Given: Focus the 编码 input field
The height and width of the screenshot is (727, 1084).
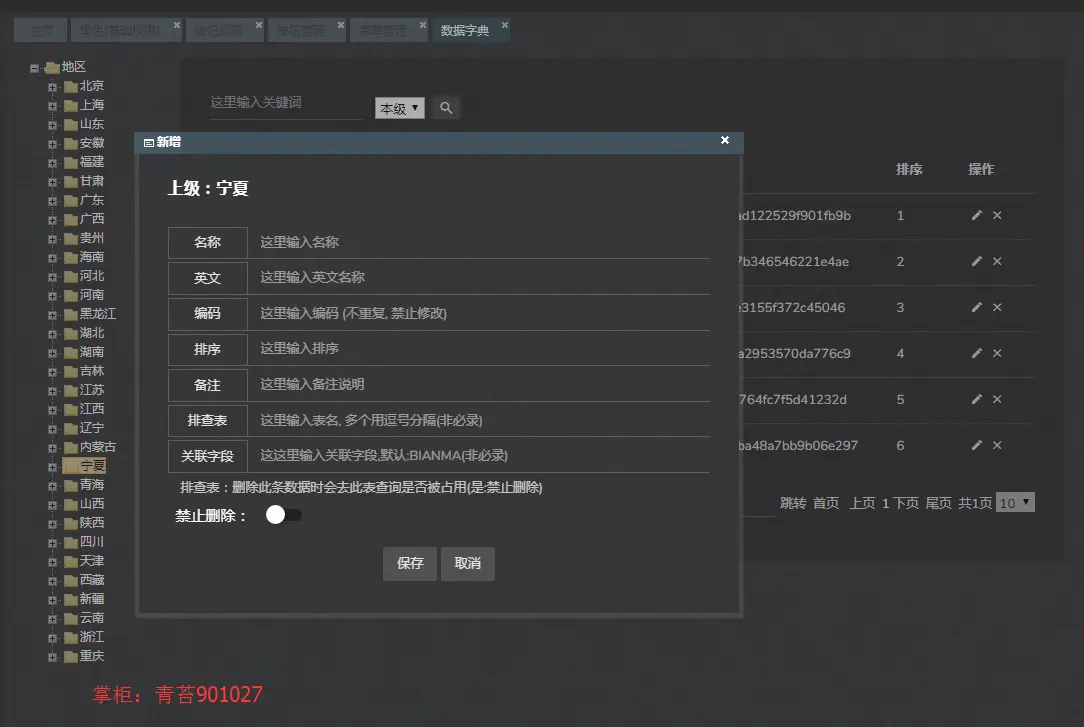Looking at the screenshot, I should [479, 314].
